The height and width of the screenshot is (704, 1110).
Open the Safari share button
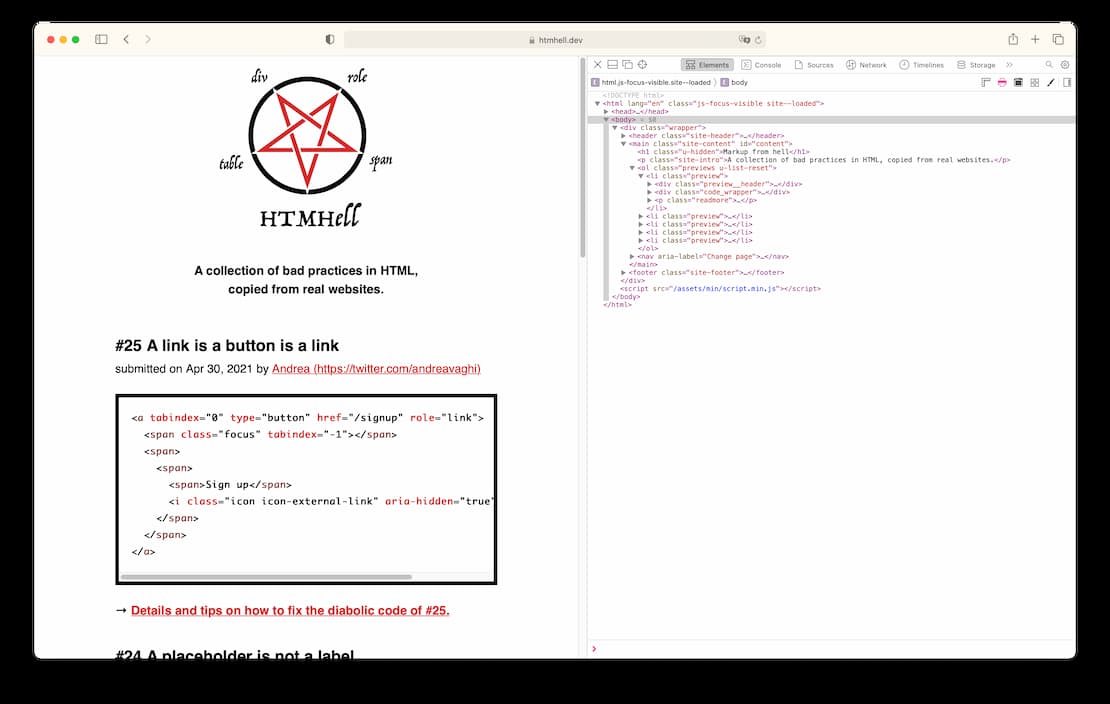(x=1013, y=39)
